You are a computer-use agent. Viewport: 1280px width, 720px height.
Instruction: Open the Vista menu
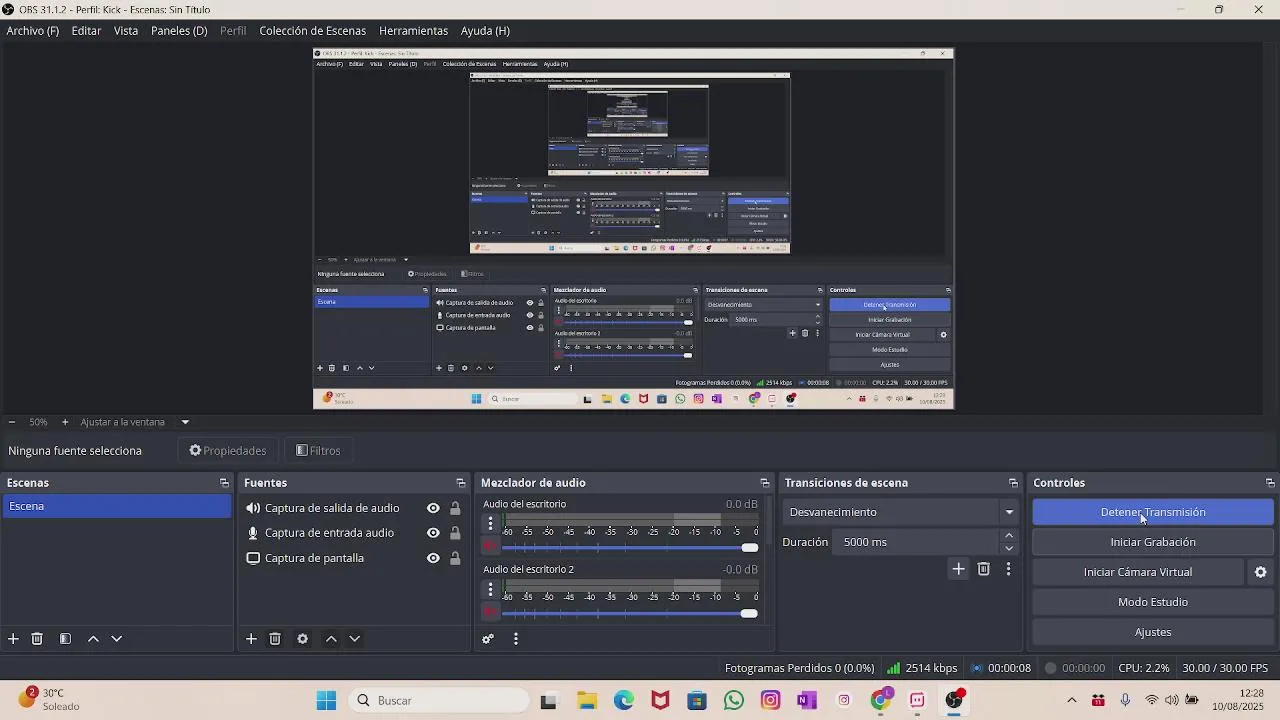click(126, 31)
